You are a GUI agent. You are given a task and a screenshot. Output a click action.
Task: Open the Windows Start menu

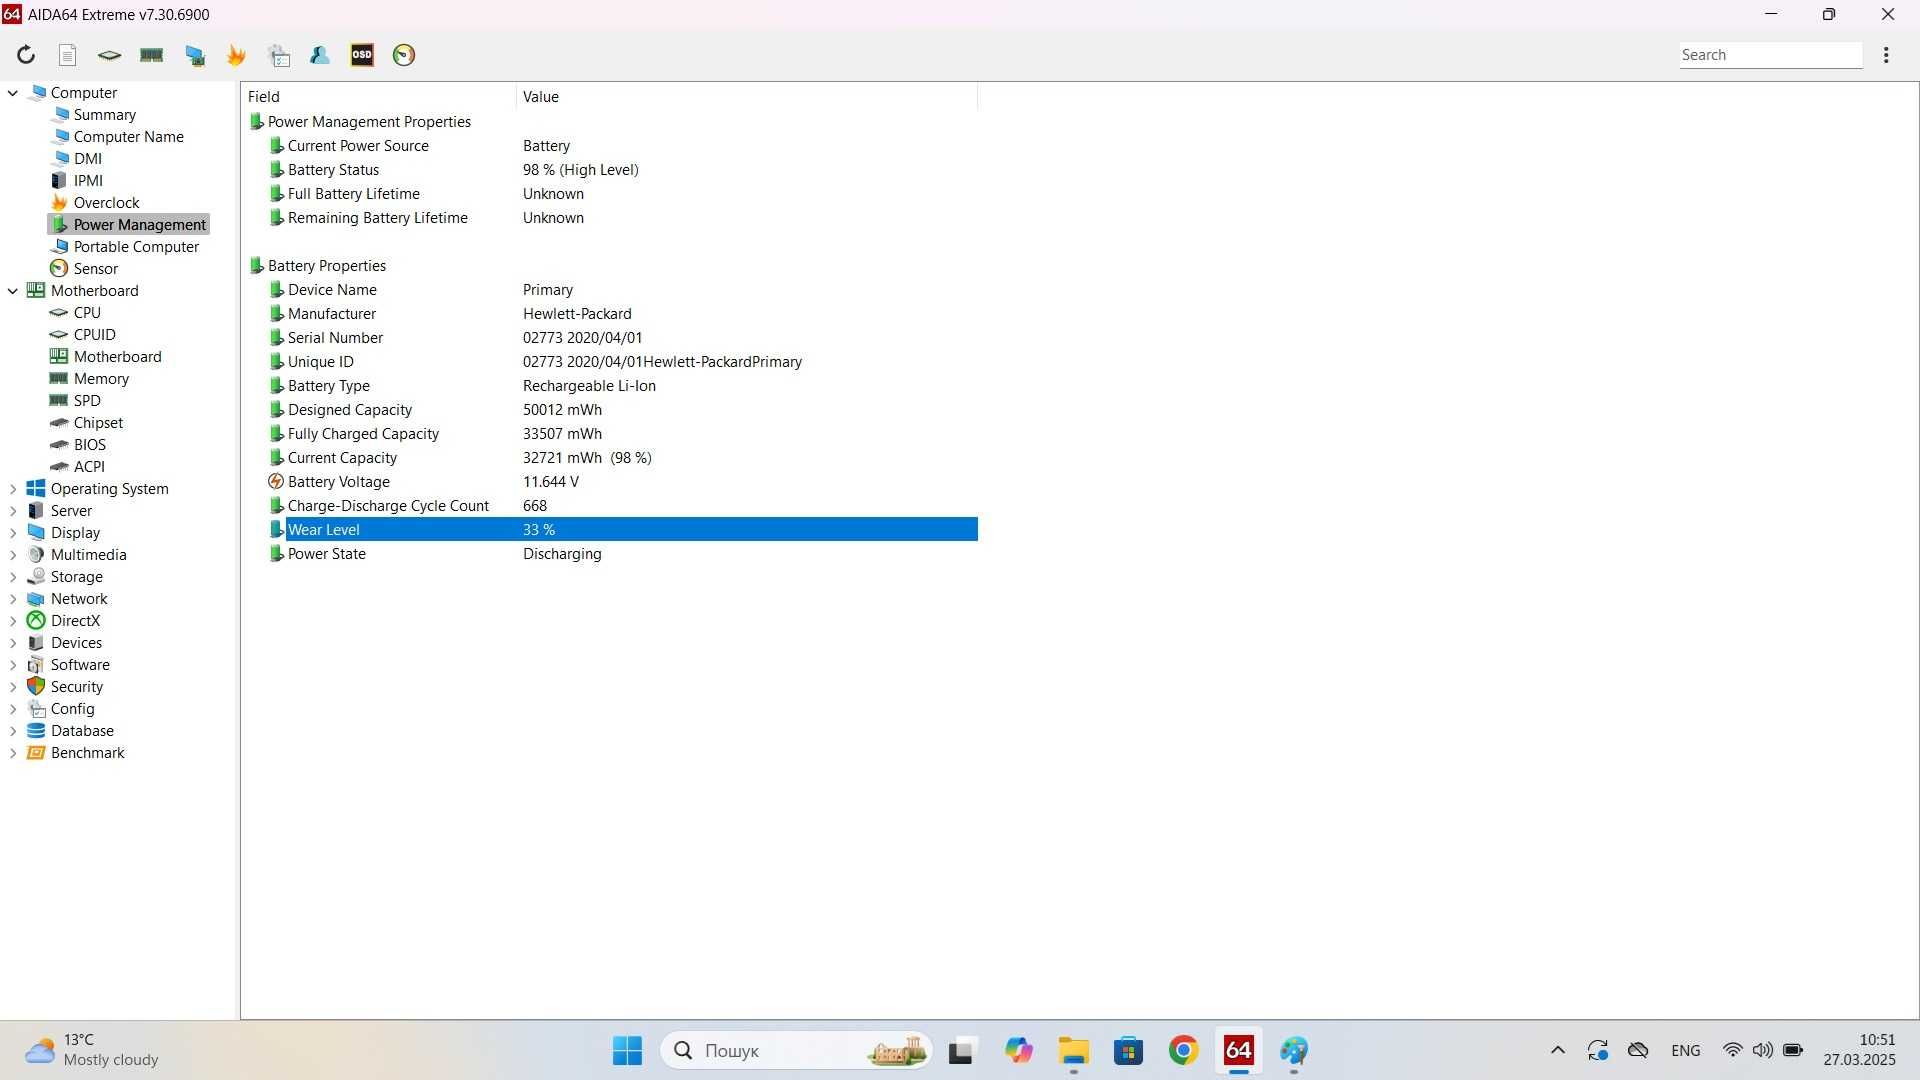pyautogui.click(x=627, y=1051)
